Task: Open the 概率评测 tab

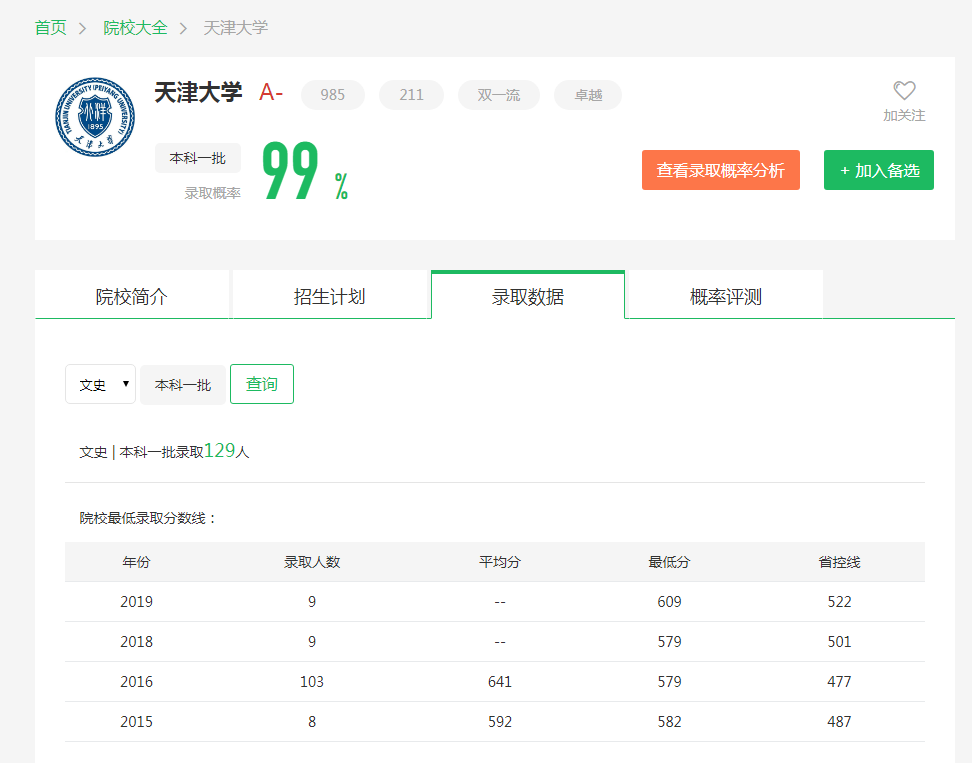Action: click(x=726, y=296)
